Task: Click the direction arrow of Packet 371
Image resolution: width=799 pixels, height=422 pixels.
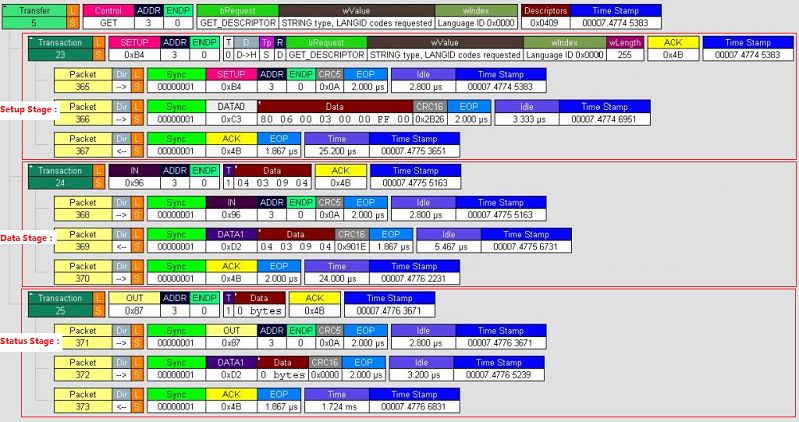Action: pos(121,336)
